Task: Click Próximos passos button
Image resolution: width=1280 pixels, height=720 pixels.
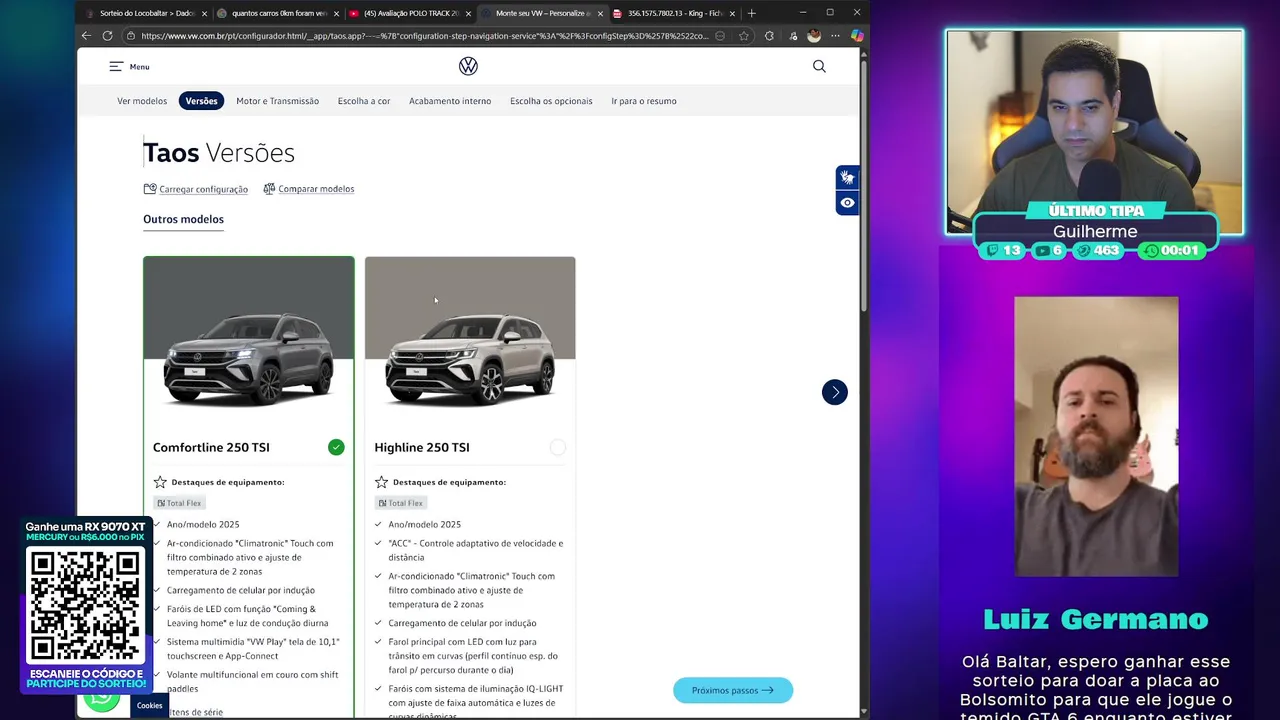Action: pos(733,690)
